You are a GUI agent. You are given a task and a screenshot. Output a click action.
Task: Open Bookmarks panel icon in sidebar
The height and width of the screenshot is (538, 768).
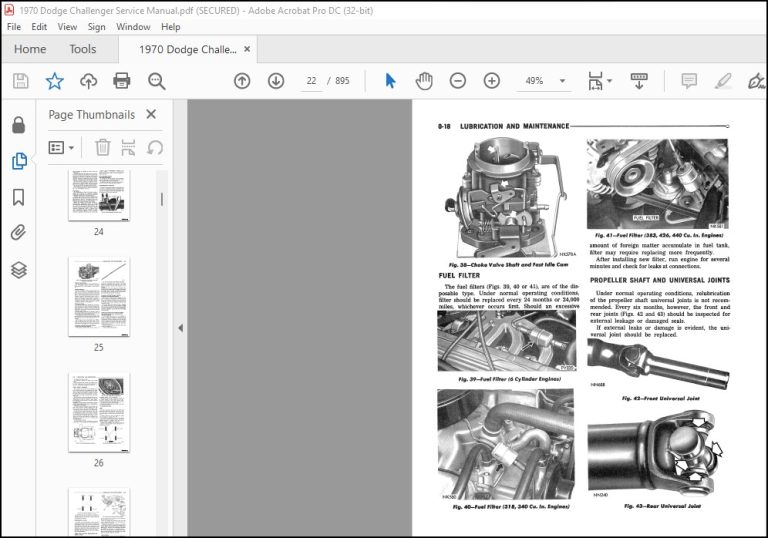coord(19,197)
